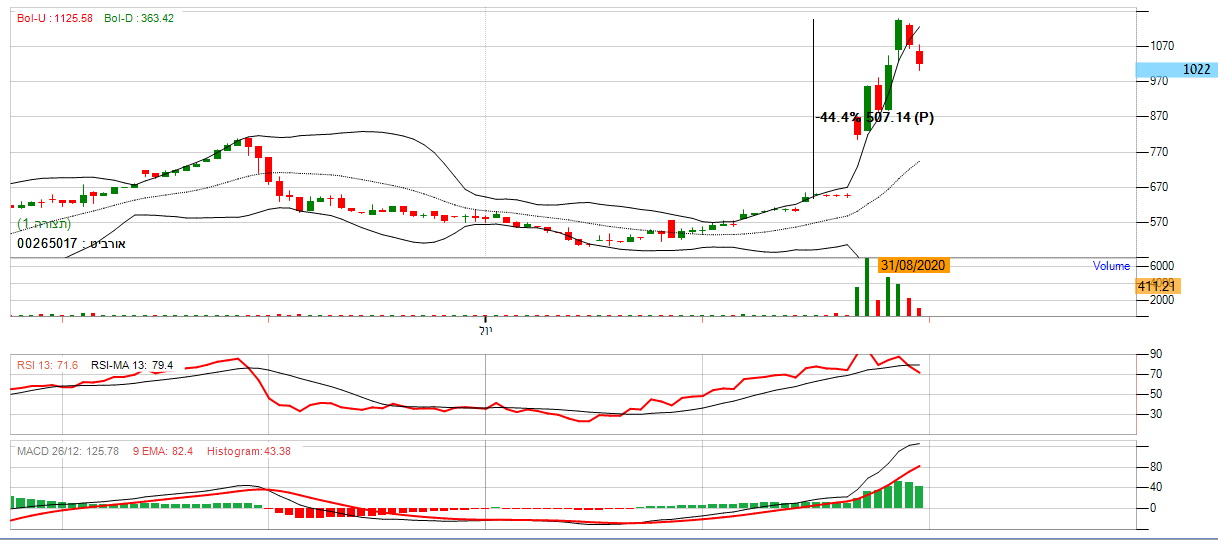Click the Bol-D 363.42 indicator label

click(139, 18)
